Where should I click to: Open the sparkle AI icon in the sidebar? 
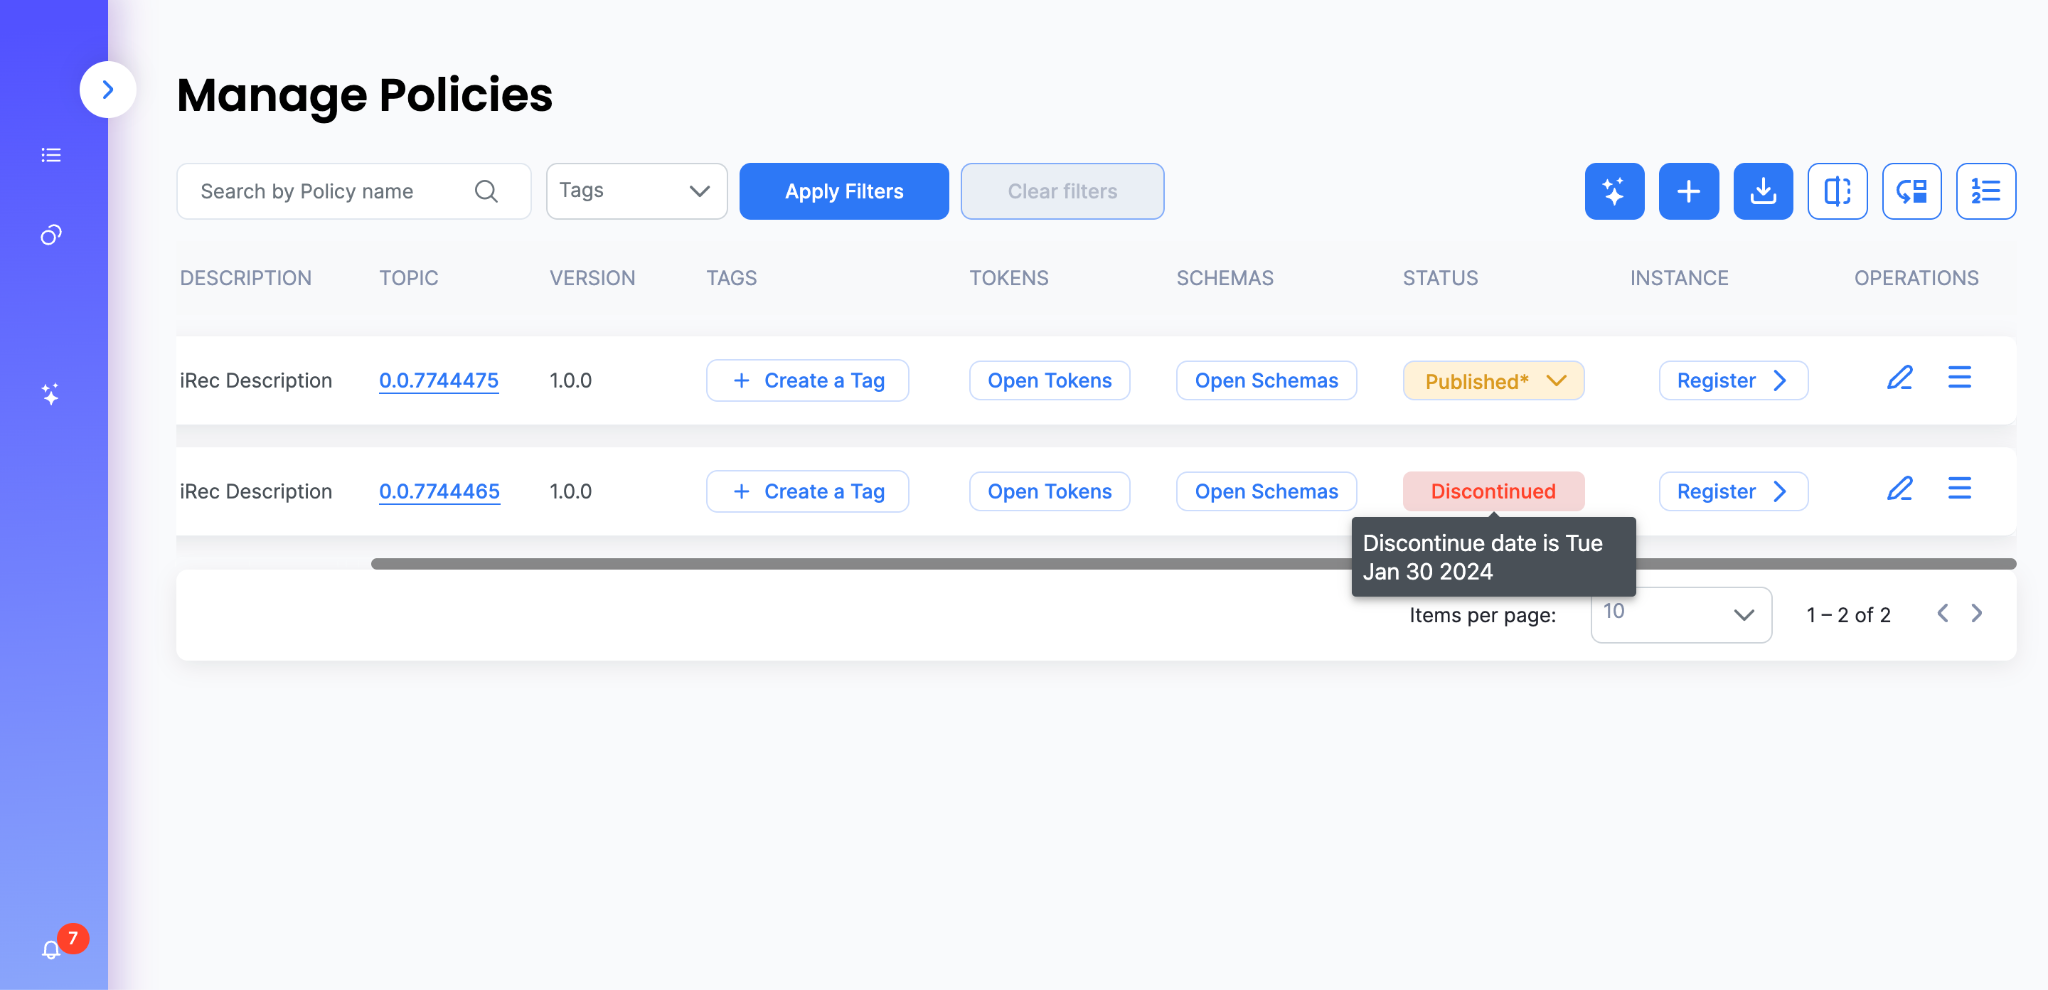(x=51, y=394)
